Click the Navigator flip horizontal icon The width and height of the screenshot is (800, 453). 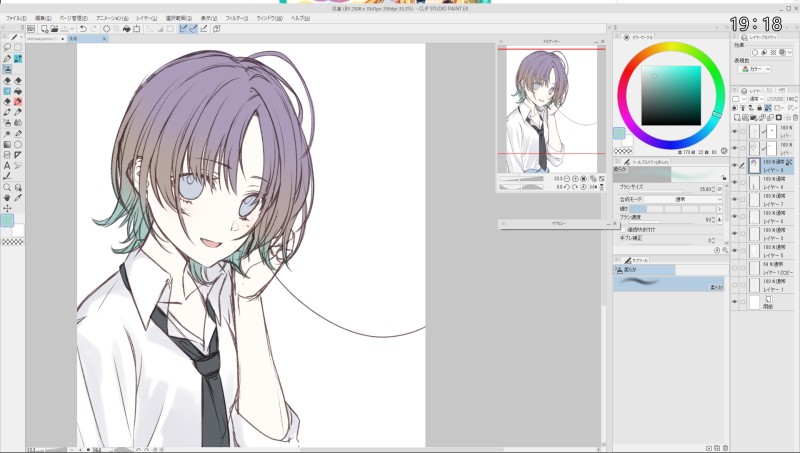[x=593, y=187]
